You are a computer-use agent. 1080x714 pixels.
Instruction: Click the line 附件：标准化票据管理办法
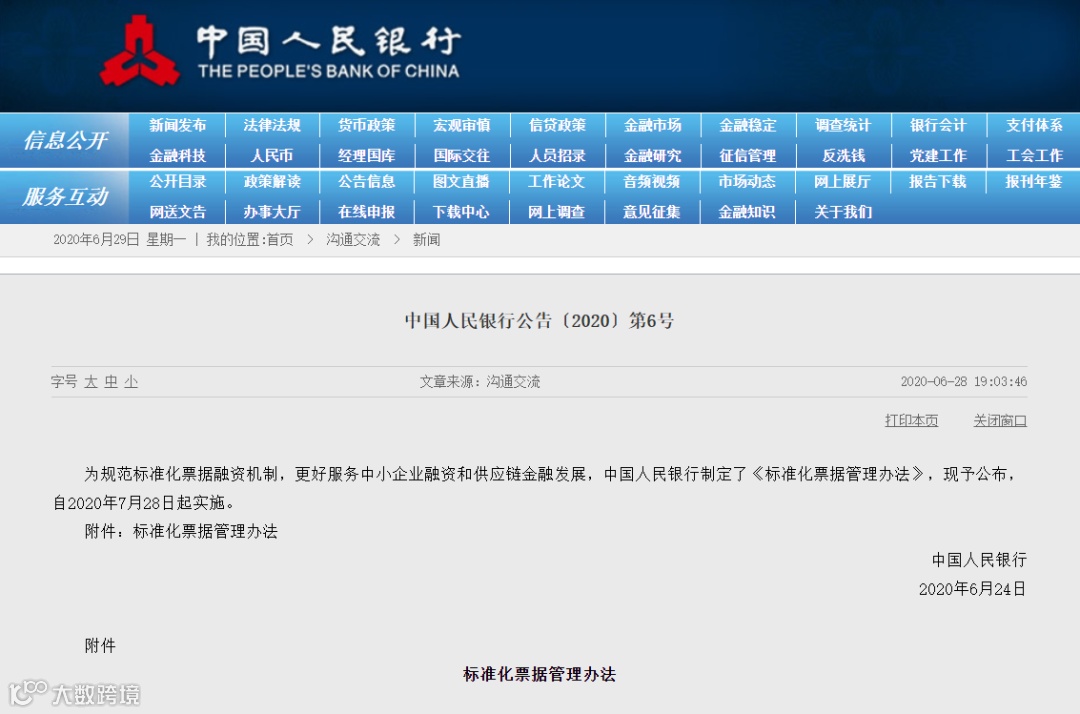point(181,532)
